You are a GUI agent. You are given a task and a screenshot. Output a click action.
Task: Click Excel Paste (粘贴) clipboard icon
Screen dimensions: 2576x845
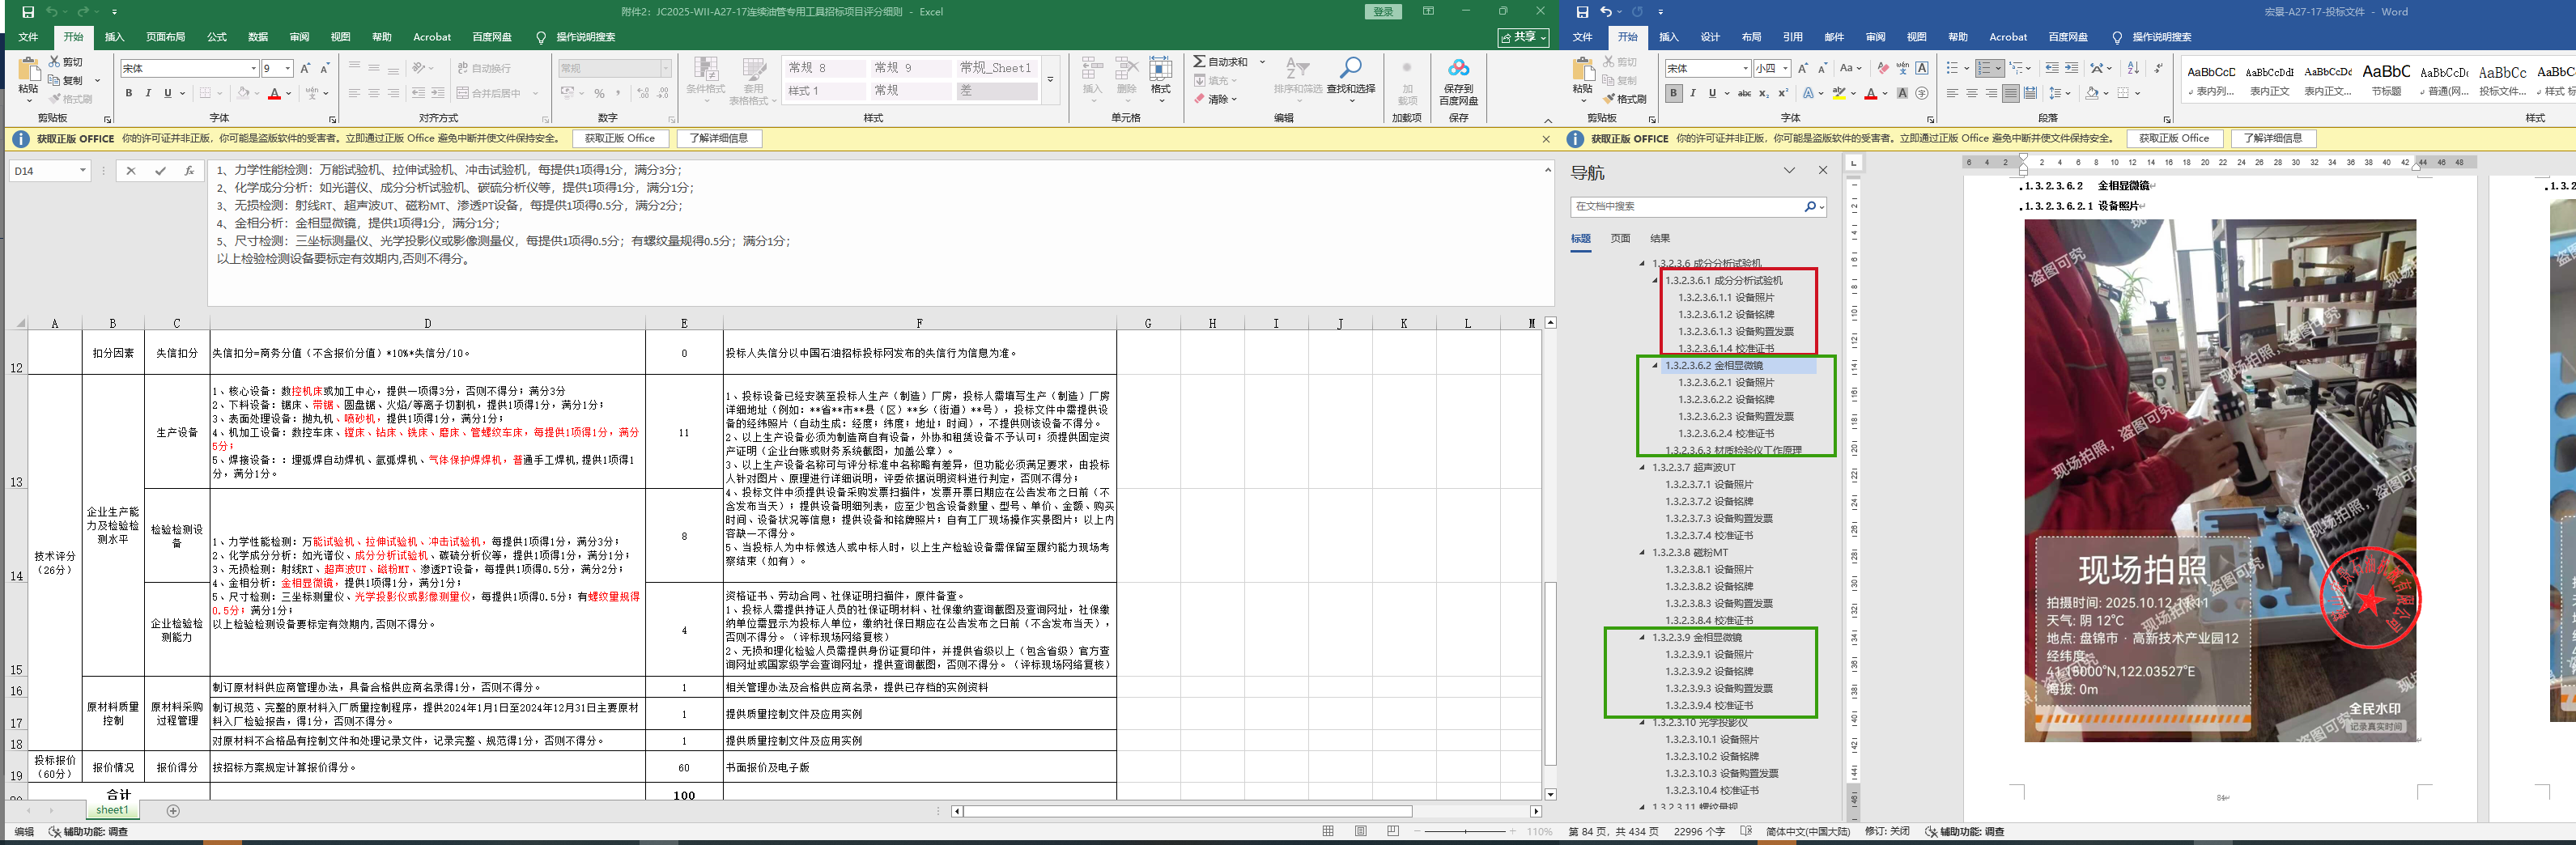click(28, 69)
